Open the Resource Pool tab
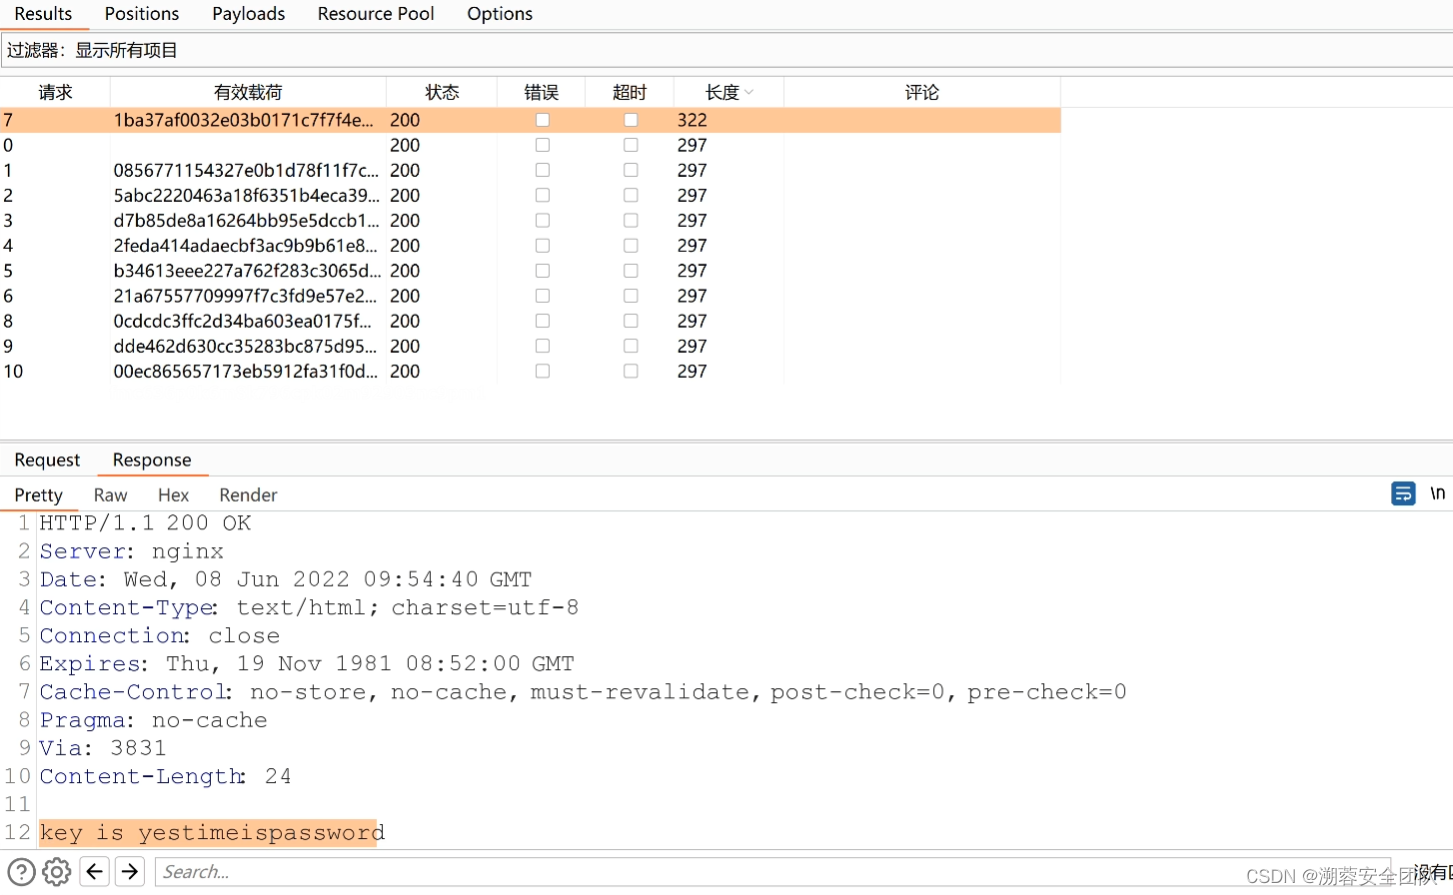This screenshot has height=895, width=1453. [x=376, y=14]
